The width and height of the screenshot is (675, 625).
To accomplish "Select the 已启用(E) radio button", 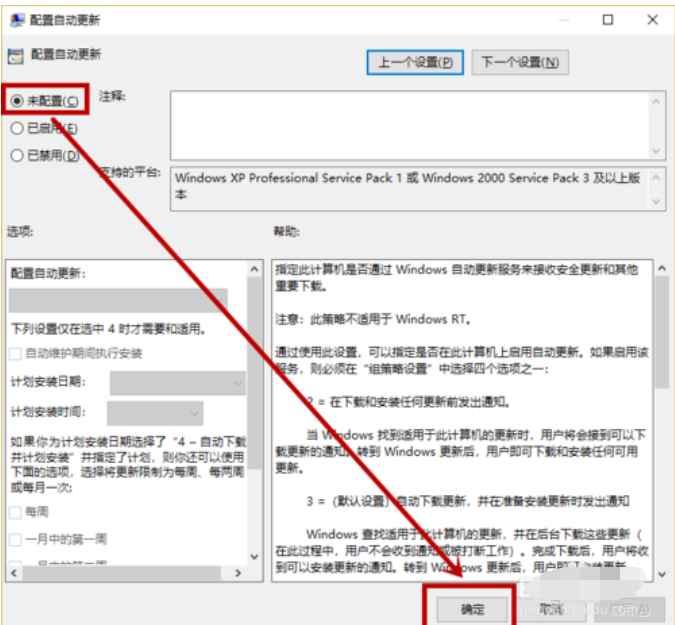I will tap(17, 128).
